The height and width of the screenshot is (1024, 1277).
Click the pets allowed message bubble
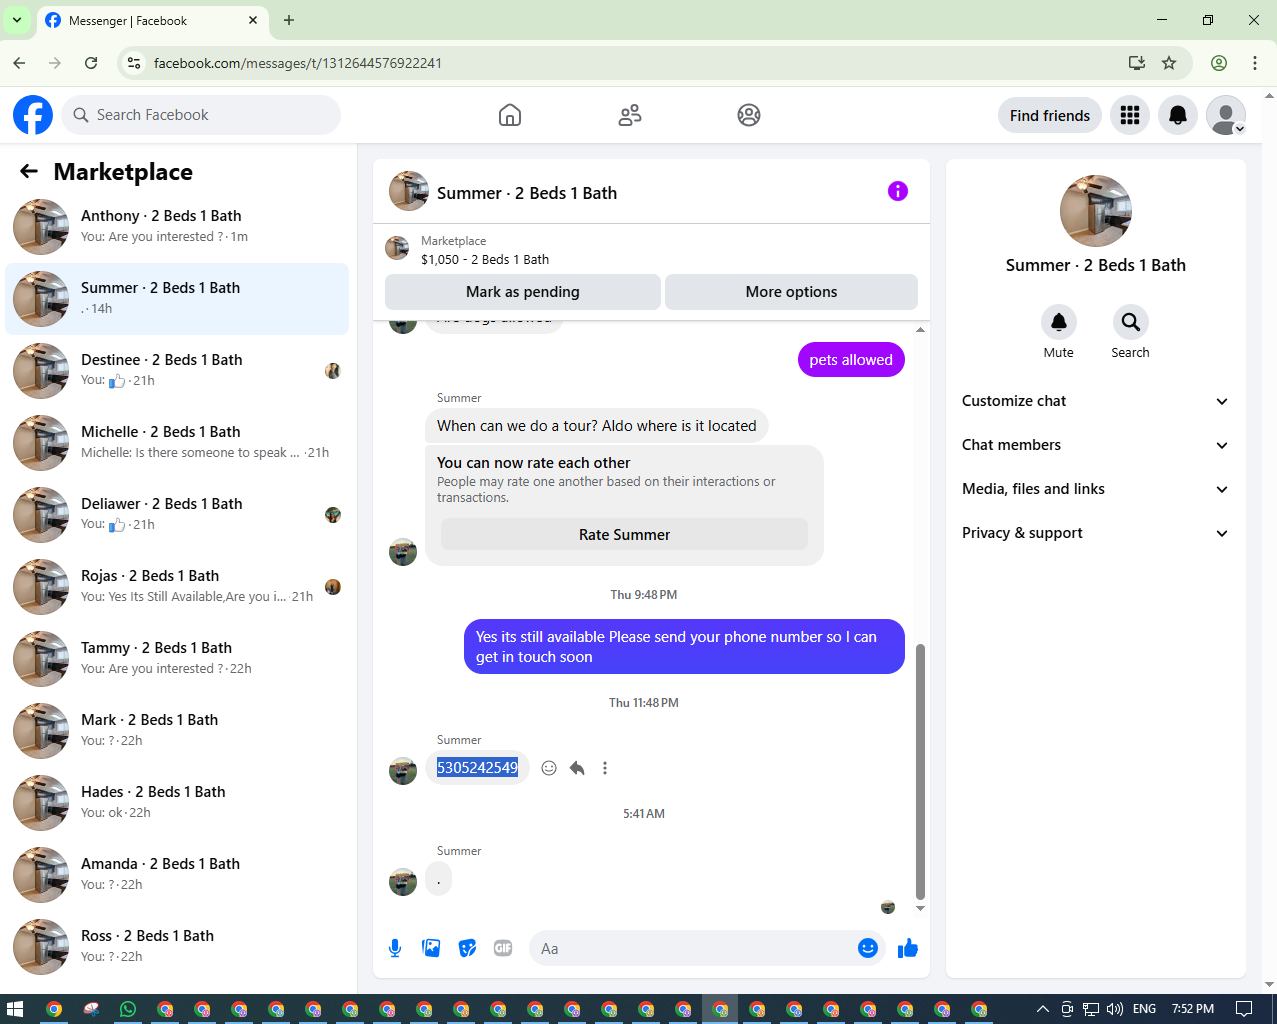click(851, 360)
